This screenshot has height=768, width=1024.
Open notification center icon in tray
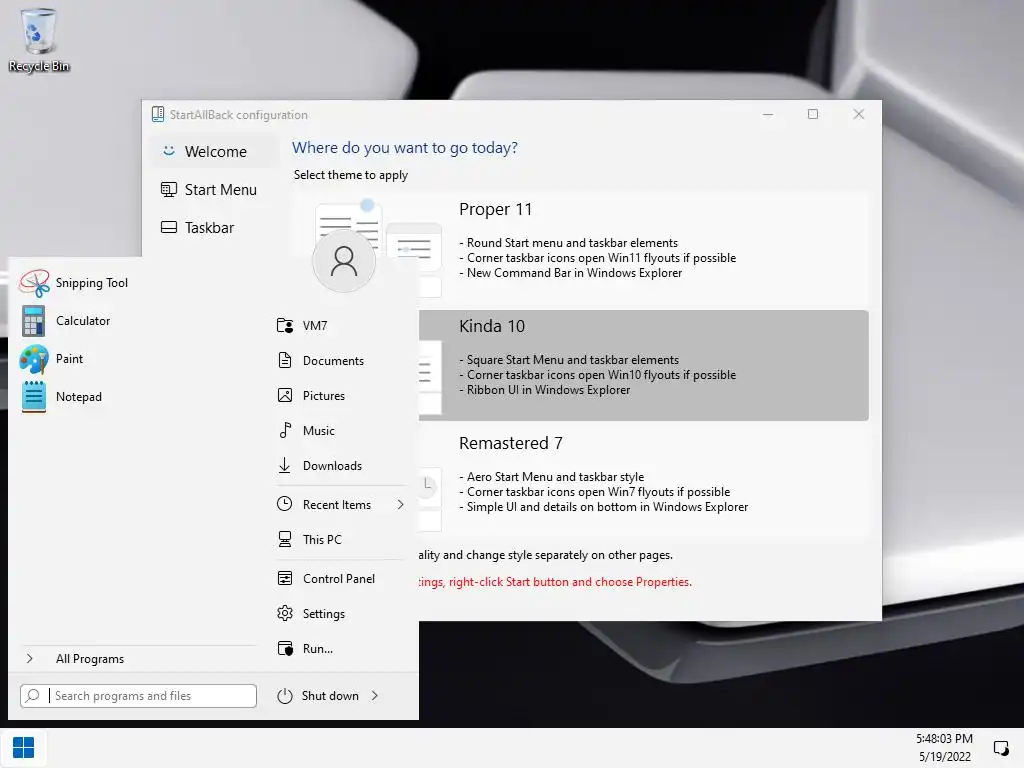[1000, 748]
